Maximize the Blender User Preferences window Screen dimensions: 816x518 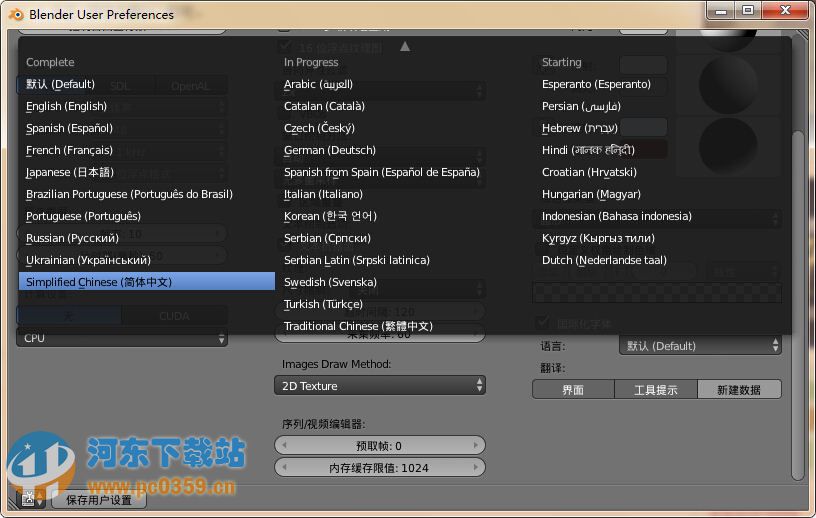coord(748,11)
